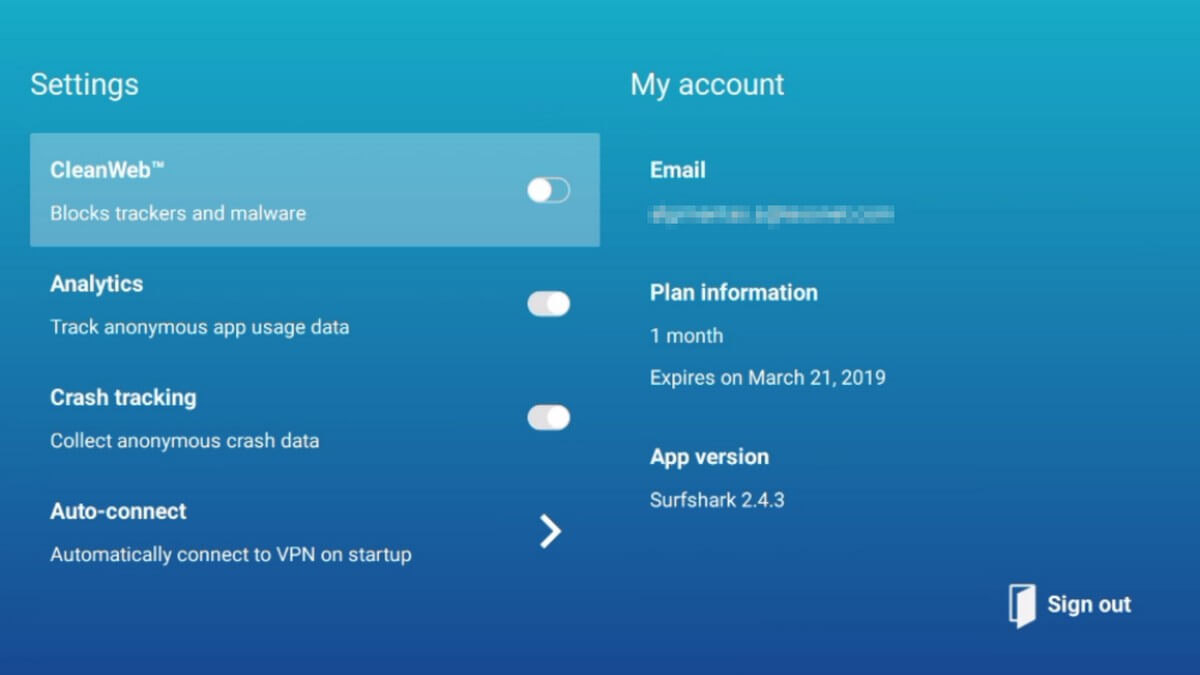
Task: Click the Email label
Action: [678, 170]
